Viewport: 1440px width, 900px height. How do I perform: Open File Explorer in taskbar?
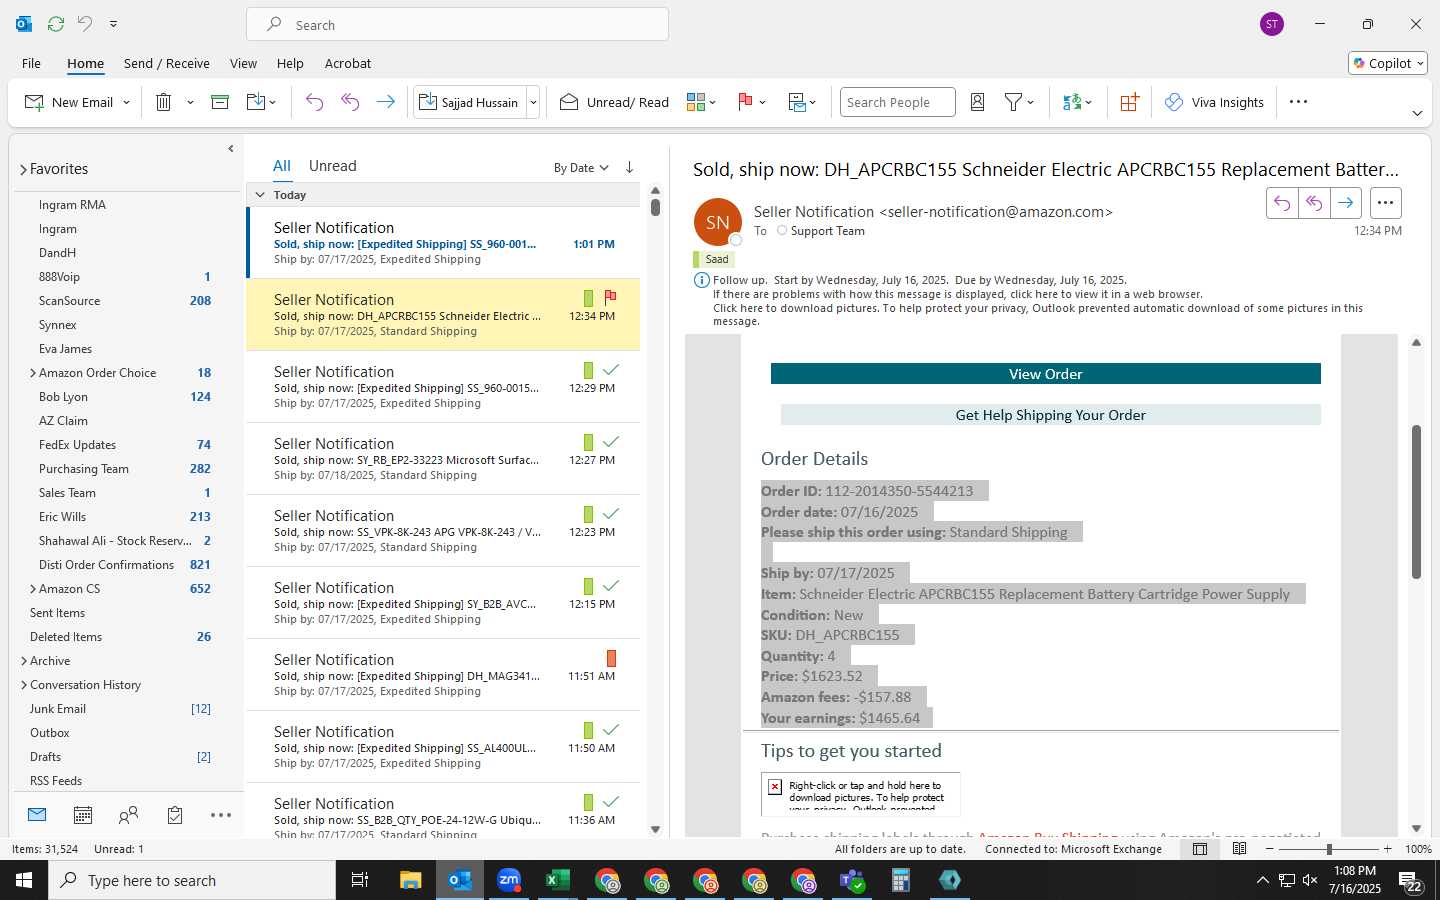click(x=411, y=880)
